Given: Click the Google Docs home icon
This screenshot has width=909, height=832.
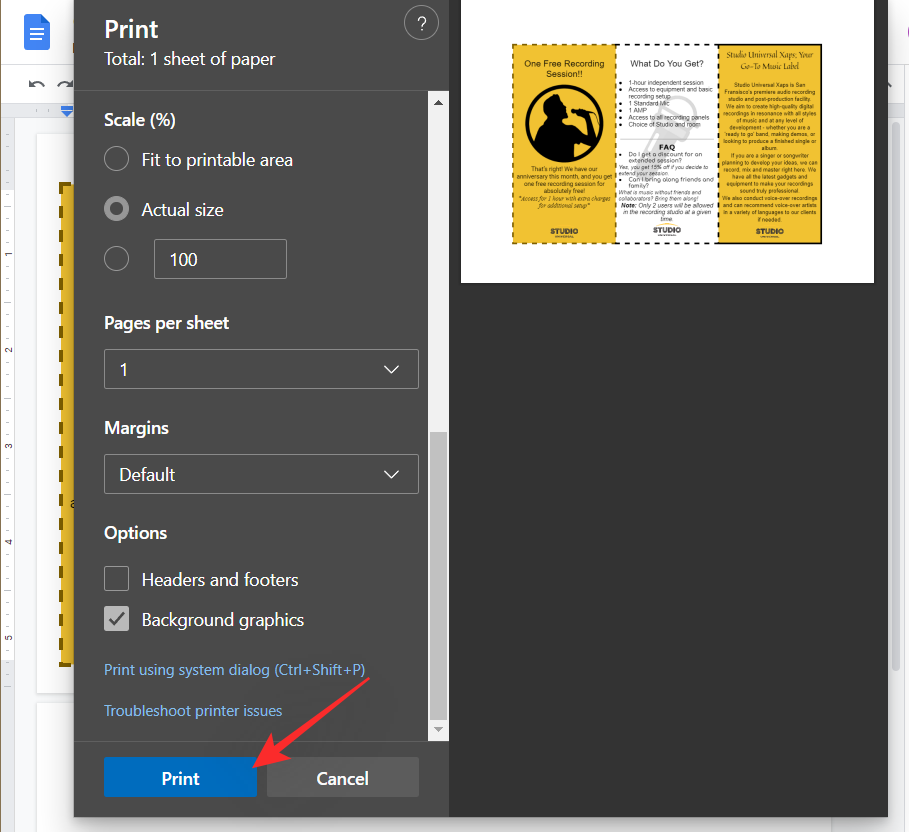Looking at the screenshot, I should [x=37, y=34].
